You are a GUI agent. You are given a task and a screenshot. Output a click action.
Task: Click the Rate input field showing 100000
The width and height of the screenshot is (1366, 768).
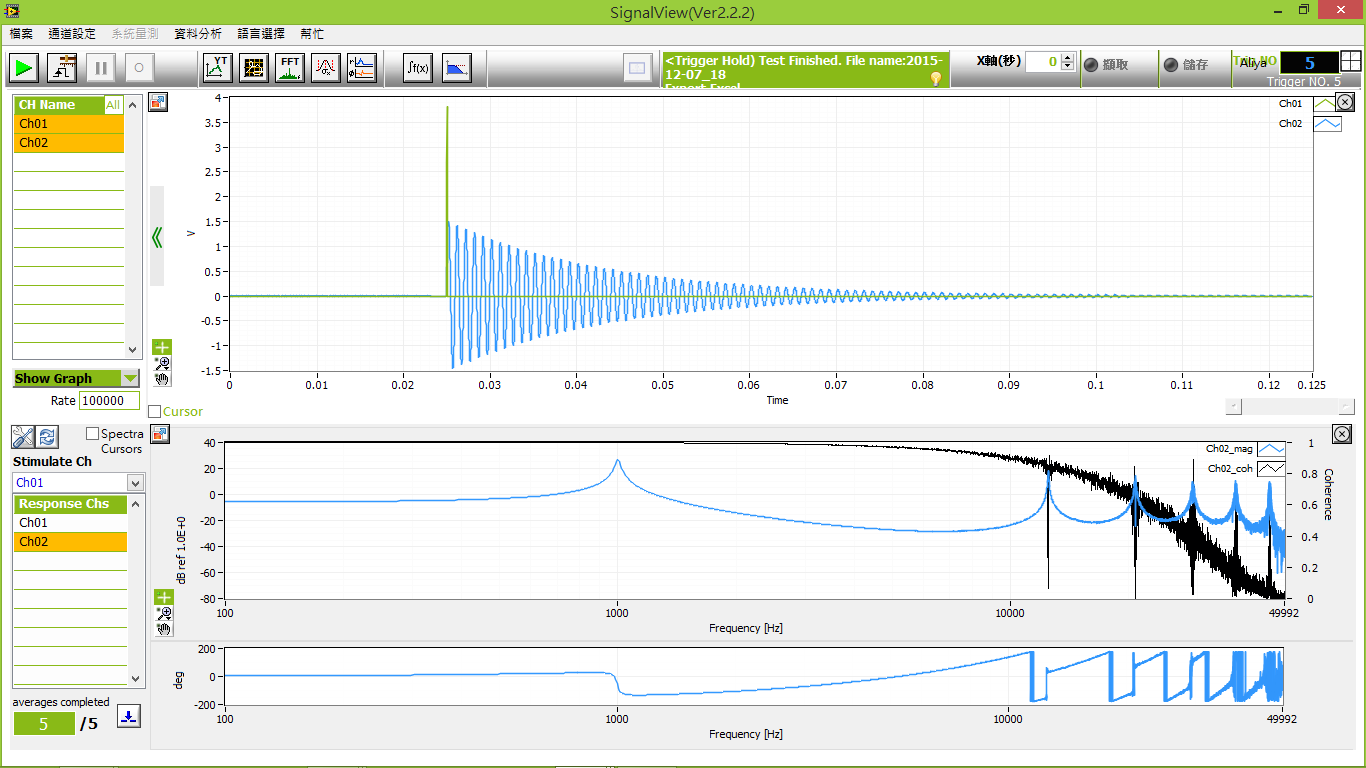pyautogui.click(x=109, y=400)
